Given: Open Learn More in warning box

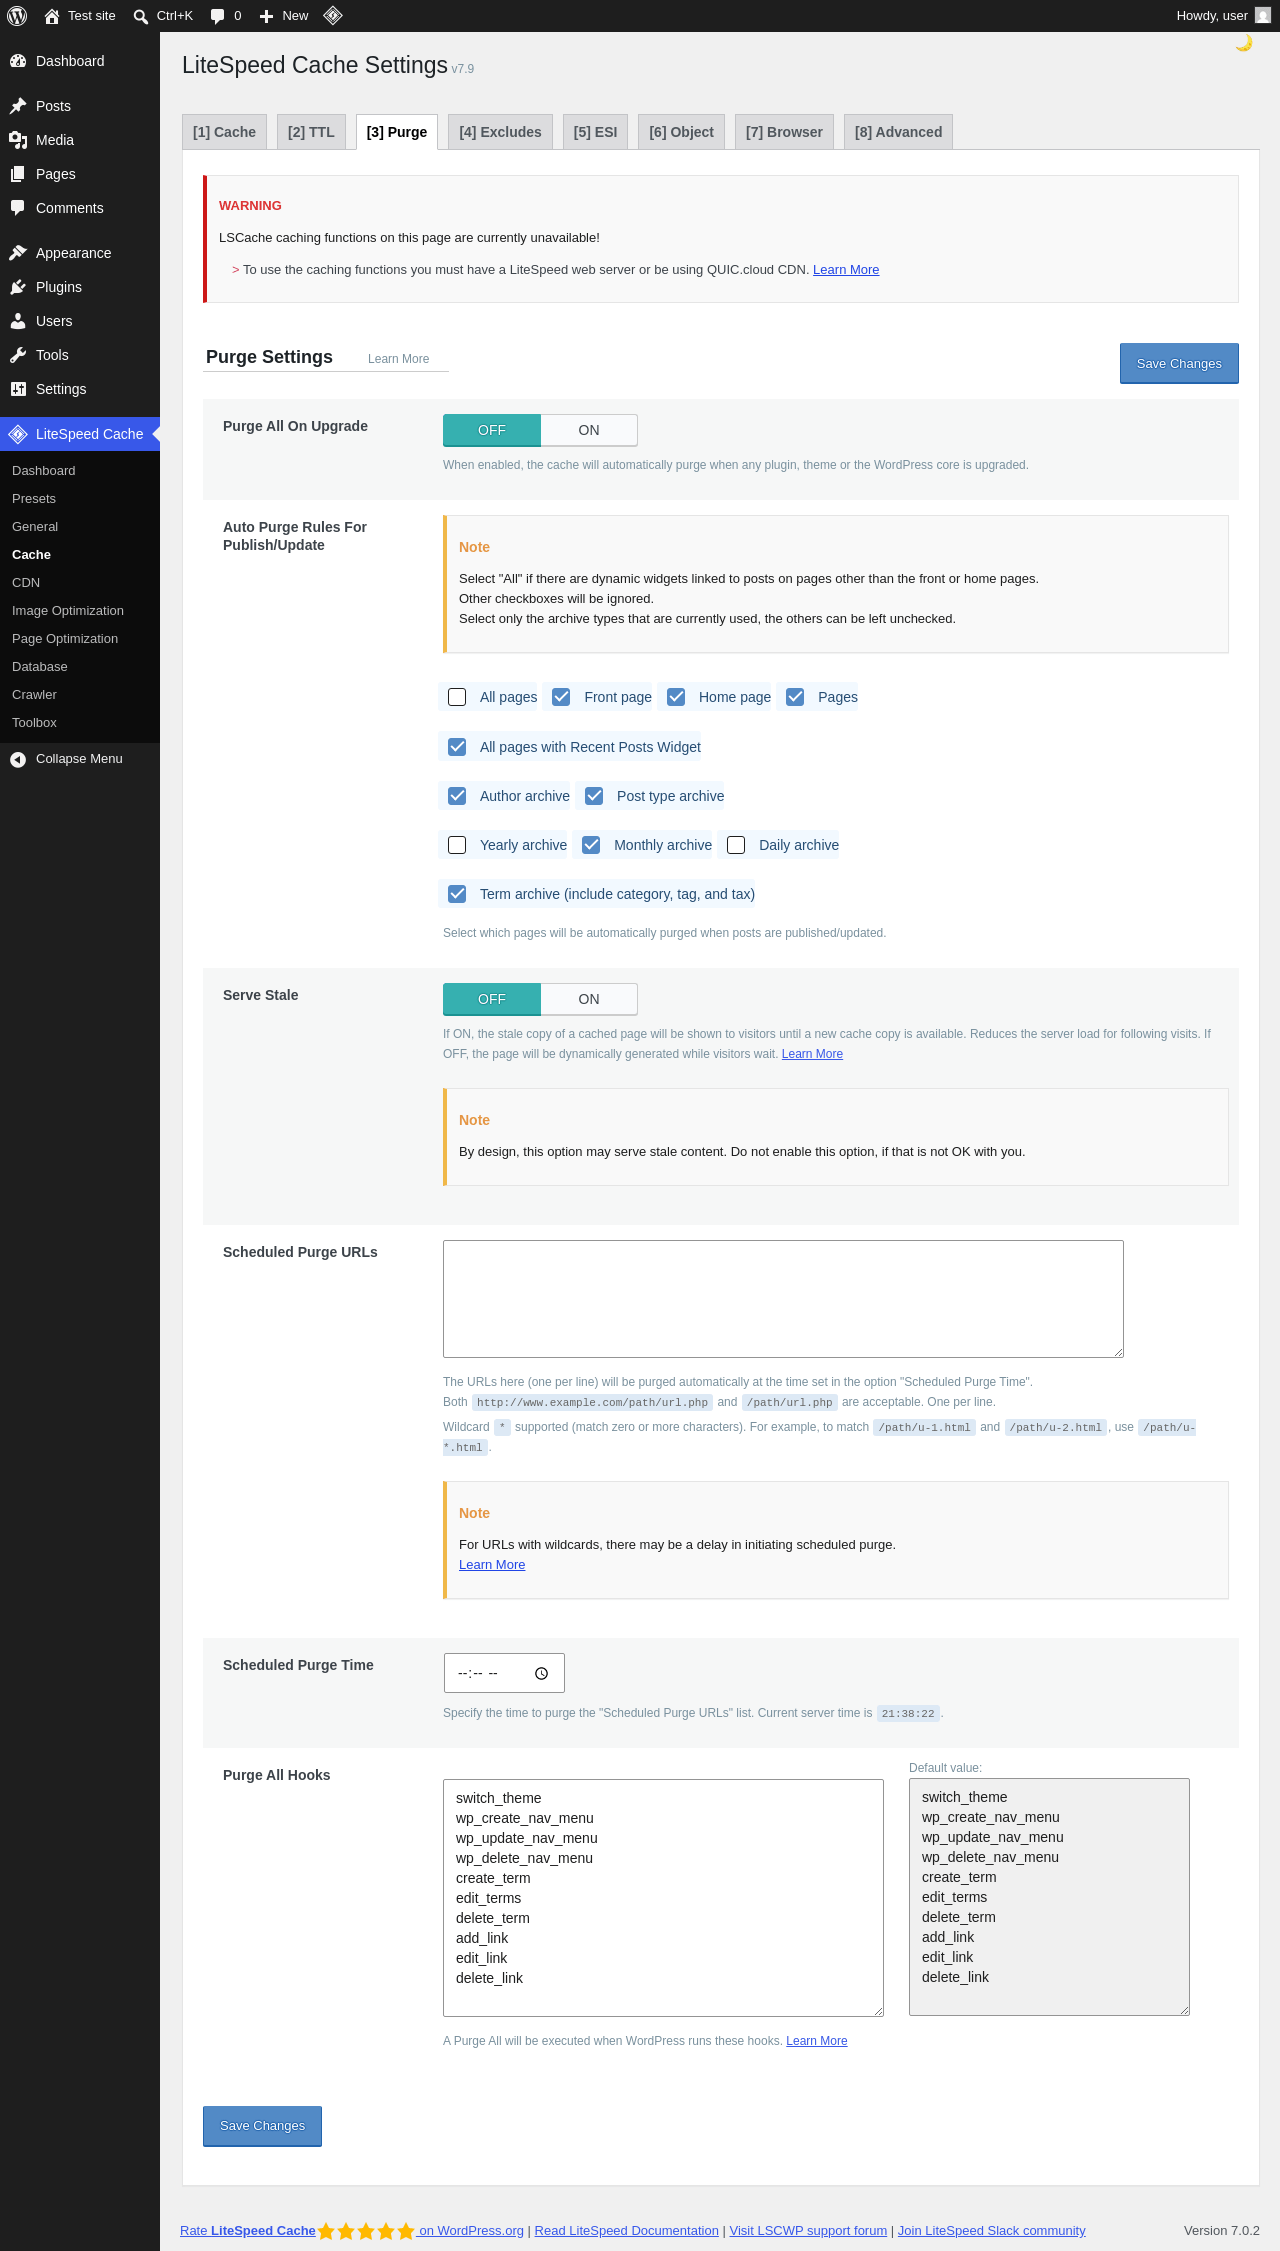Looking at the screenshot, I should coord(846,270).
